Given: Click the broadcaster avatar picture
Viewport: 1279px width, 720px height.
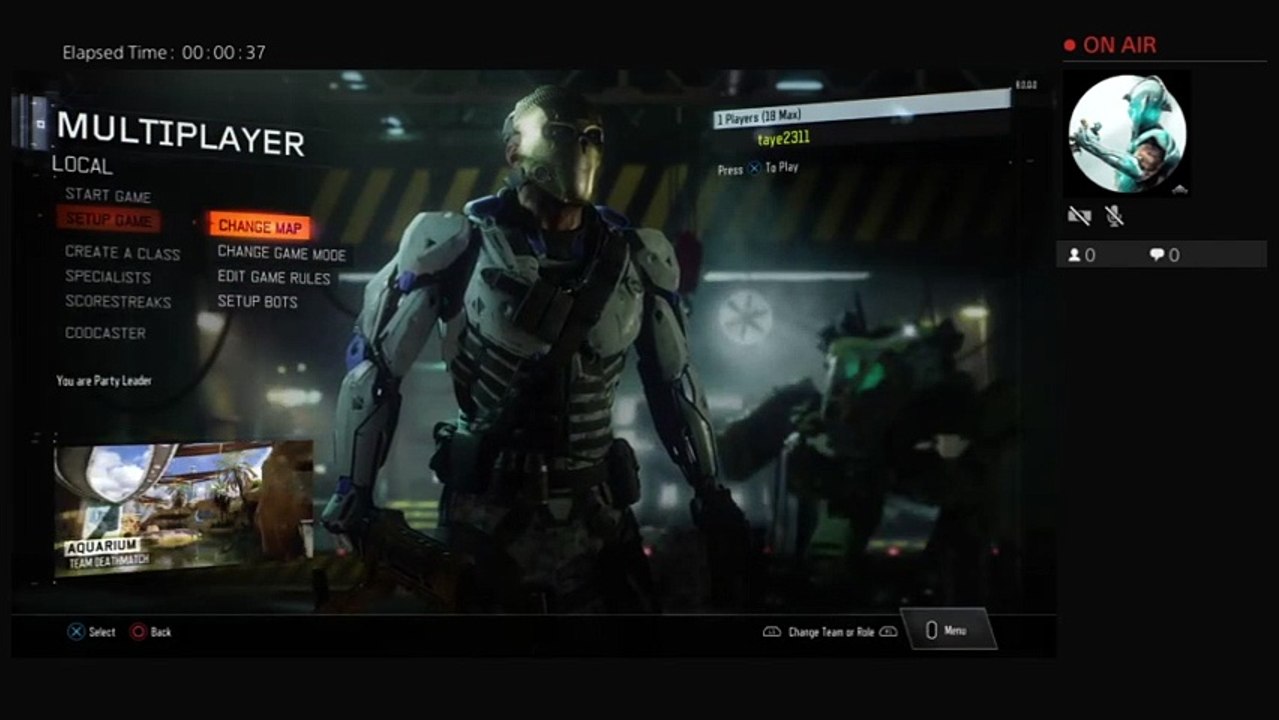Looking at the screenshot, I should pos(1127,134).
